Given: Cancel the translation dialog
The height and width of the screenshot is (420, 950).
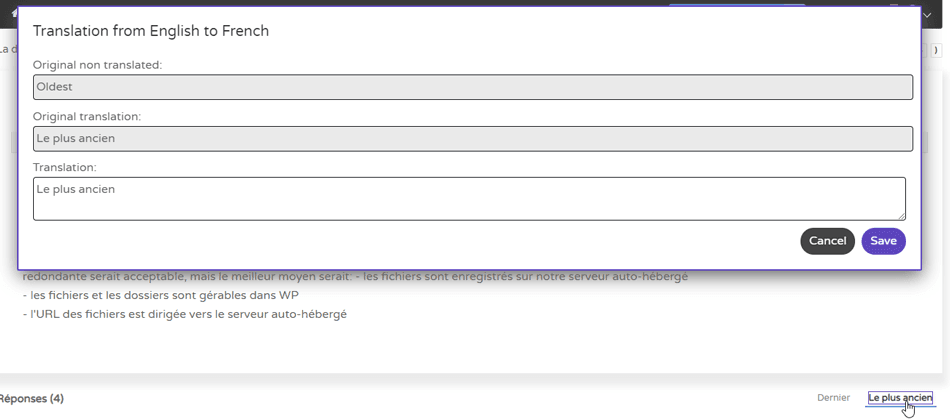Looking at the screenshot, I should pyautogui.click(x=827, y=241).
